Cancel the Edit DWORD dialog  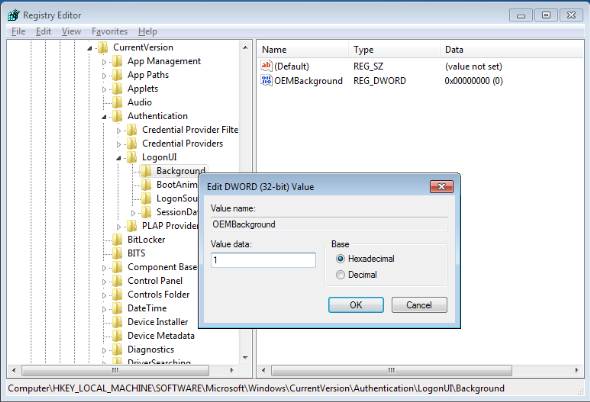pos(419,305)
